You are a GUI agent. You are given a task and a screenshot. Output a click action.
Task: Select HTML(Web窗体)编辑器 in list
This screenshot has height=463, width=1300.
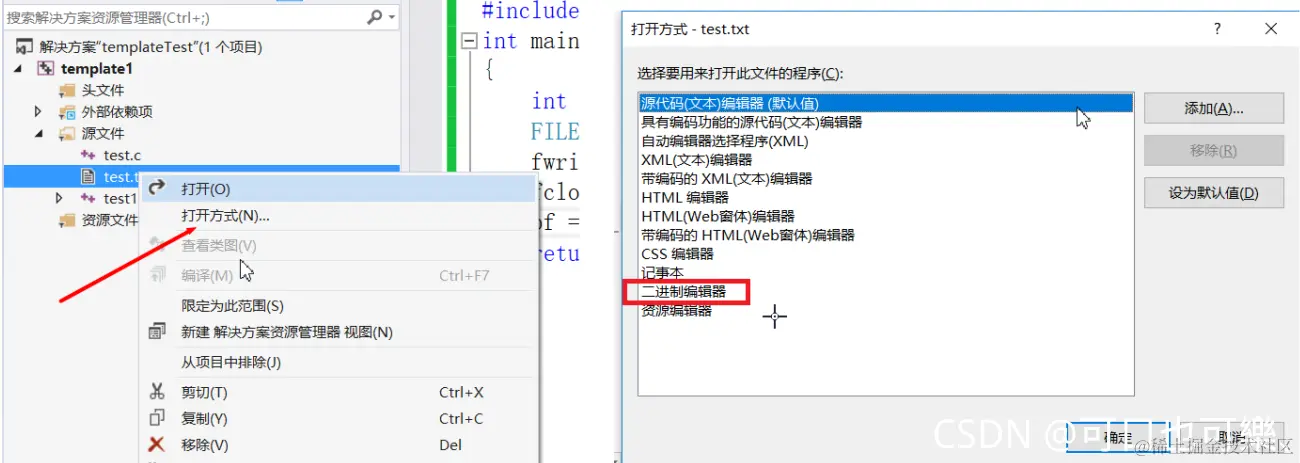[886, 216]
